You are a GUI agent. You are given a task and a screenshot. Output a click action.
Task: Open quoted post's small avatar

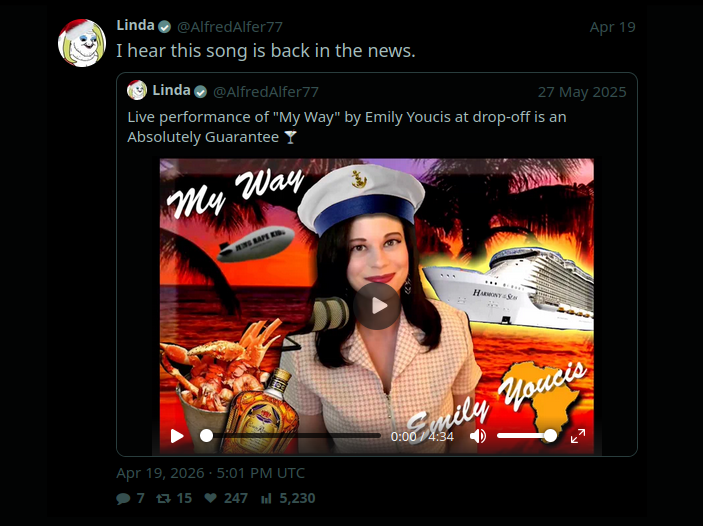(137, 91)
